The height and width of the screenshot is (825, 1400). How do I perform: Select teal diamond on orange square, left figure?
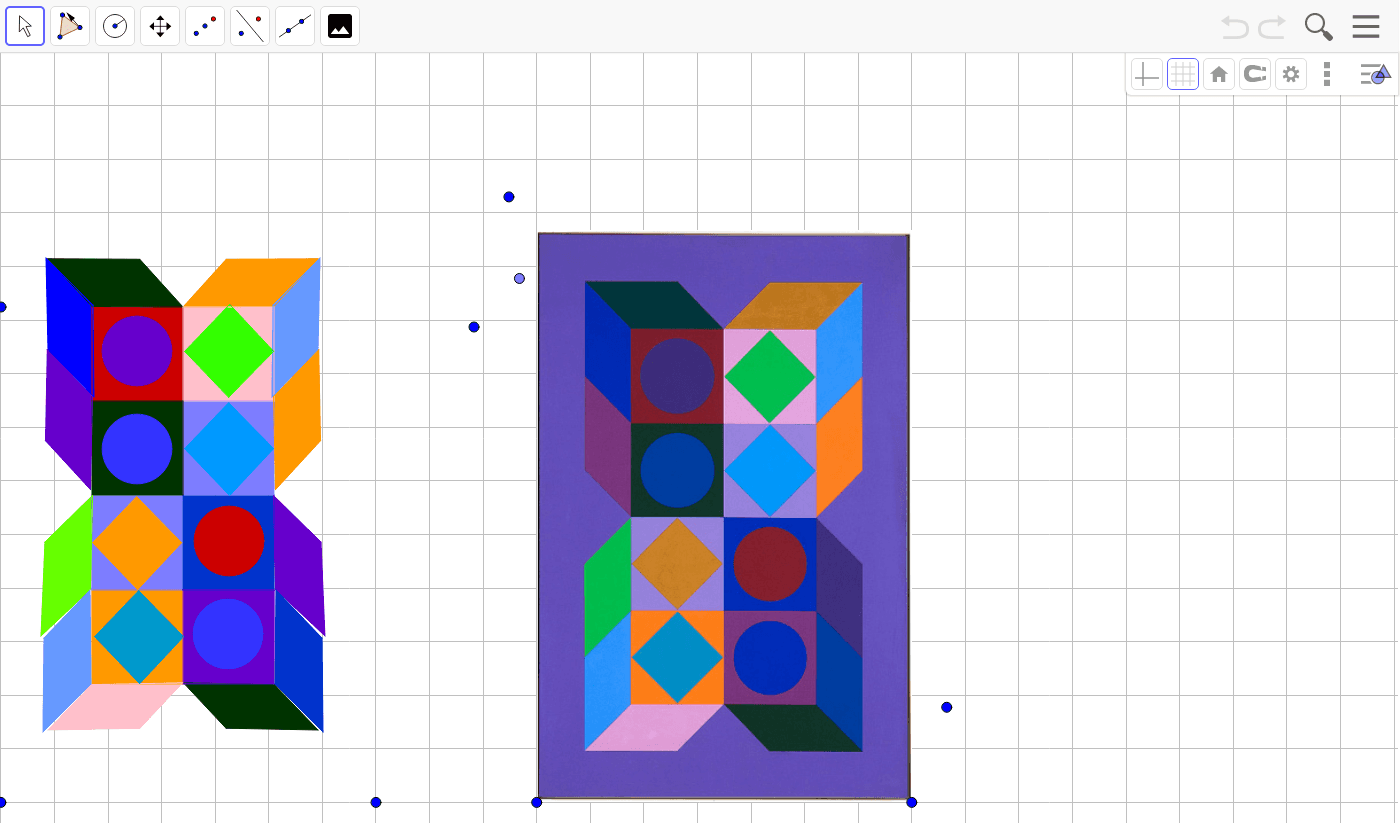pyautogui.click(x=138, y=637)
